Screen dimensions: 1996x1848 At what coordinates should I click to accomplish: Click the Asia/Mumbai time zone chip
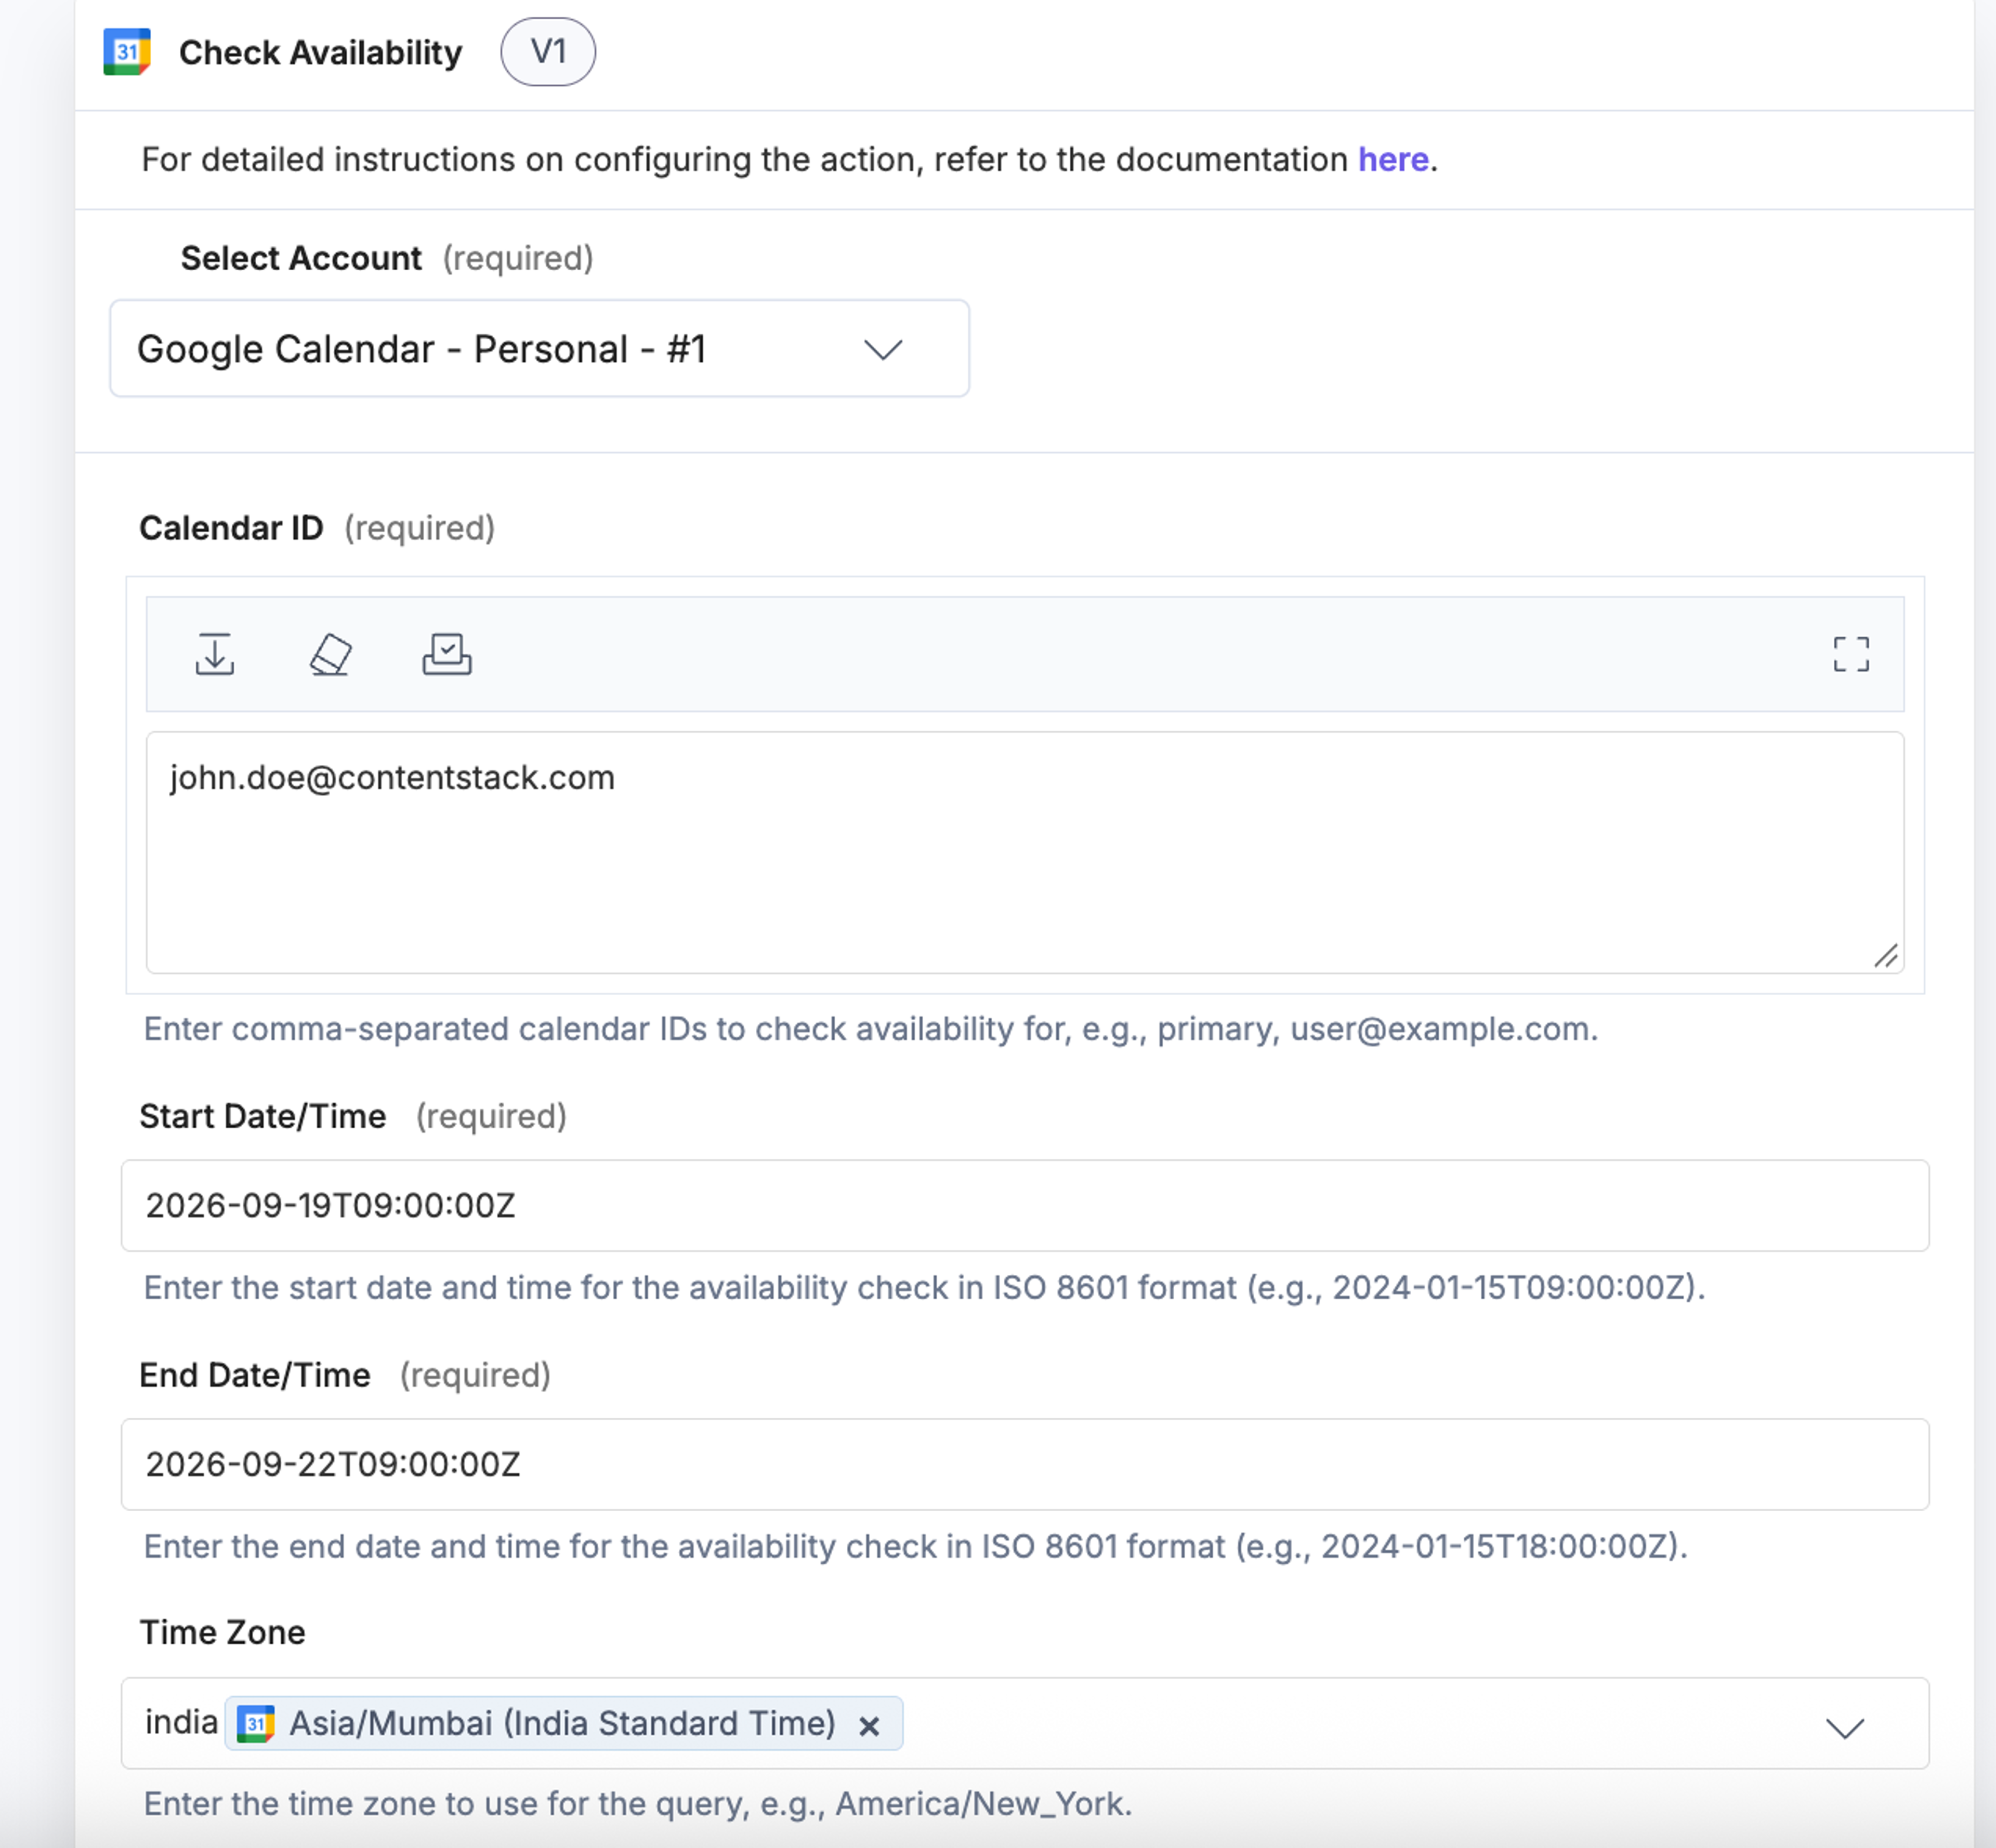tap(564, 1723)
